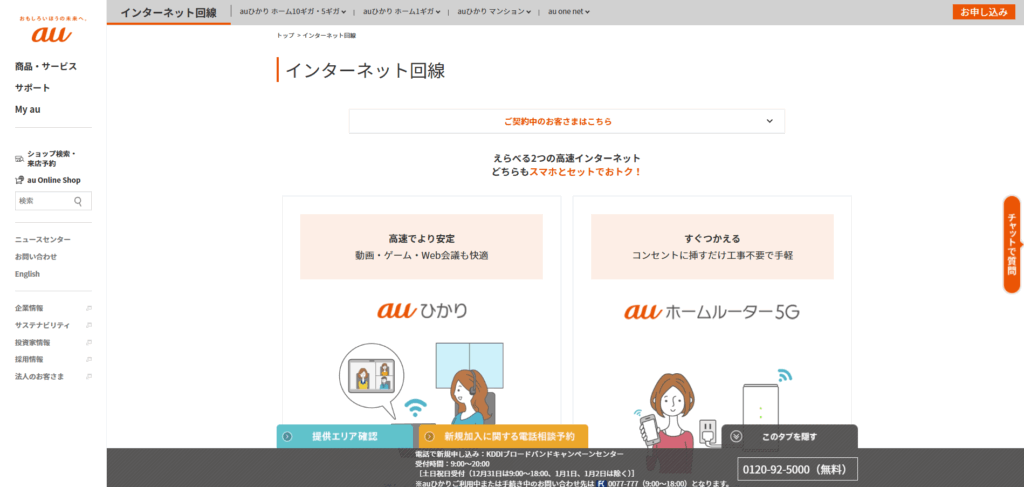The height and width of the screenshot is (487, 1024).
Task: Click the external link icon beside サステナビリティ
Action: pyautogui.click(x=88, y=325)
